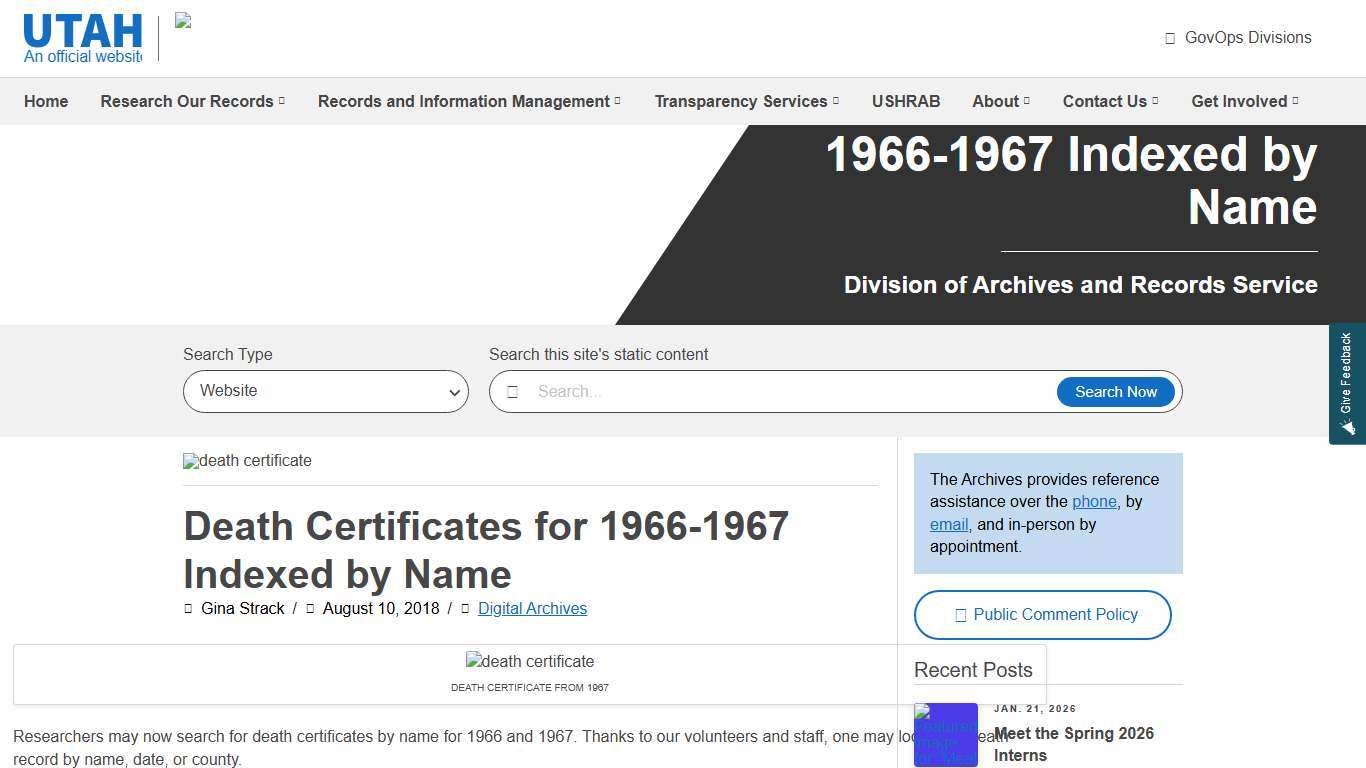Screen dimensions: 1366x768
Task: Expand the Research Our Records menu
Action: pos(192,101)
